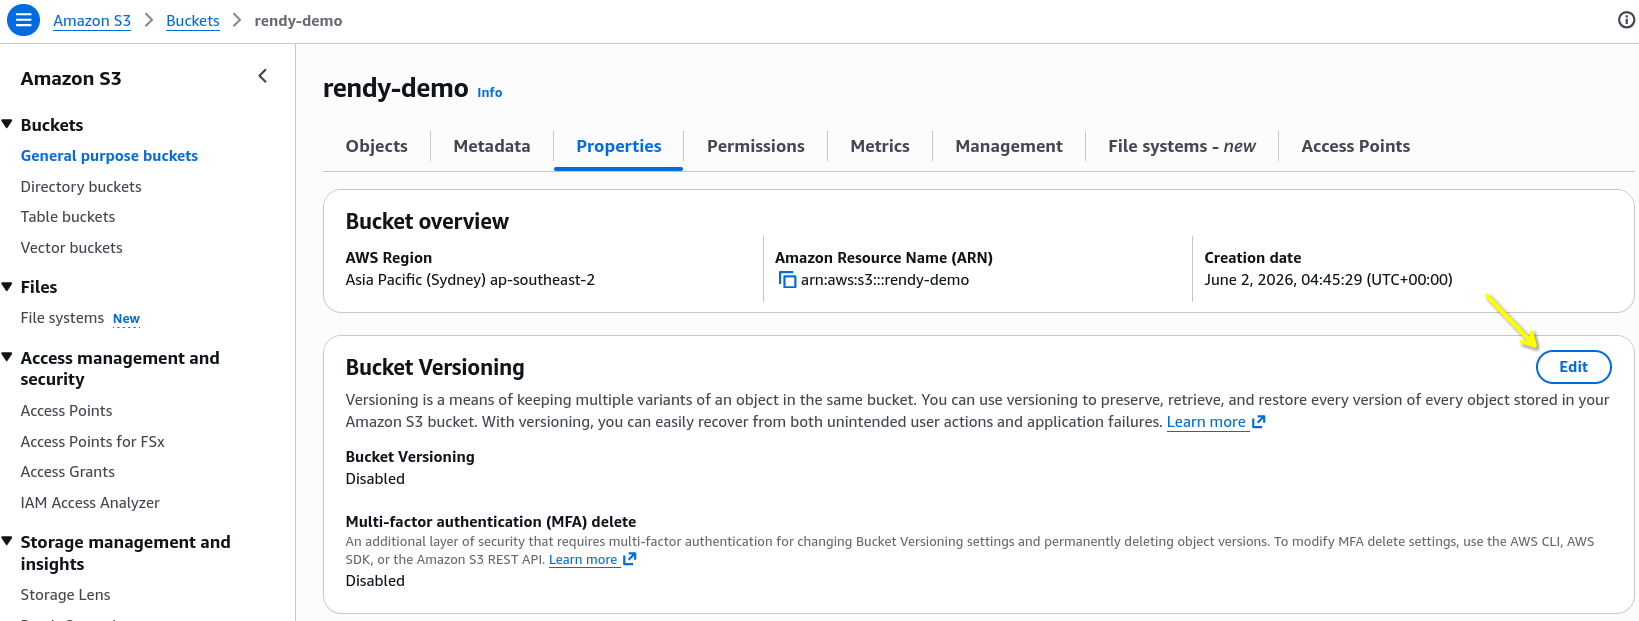Screen dimensions: 1639x621
Task: Switch to the Metadata tab
Action: click(x=492, y=146)
